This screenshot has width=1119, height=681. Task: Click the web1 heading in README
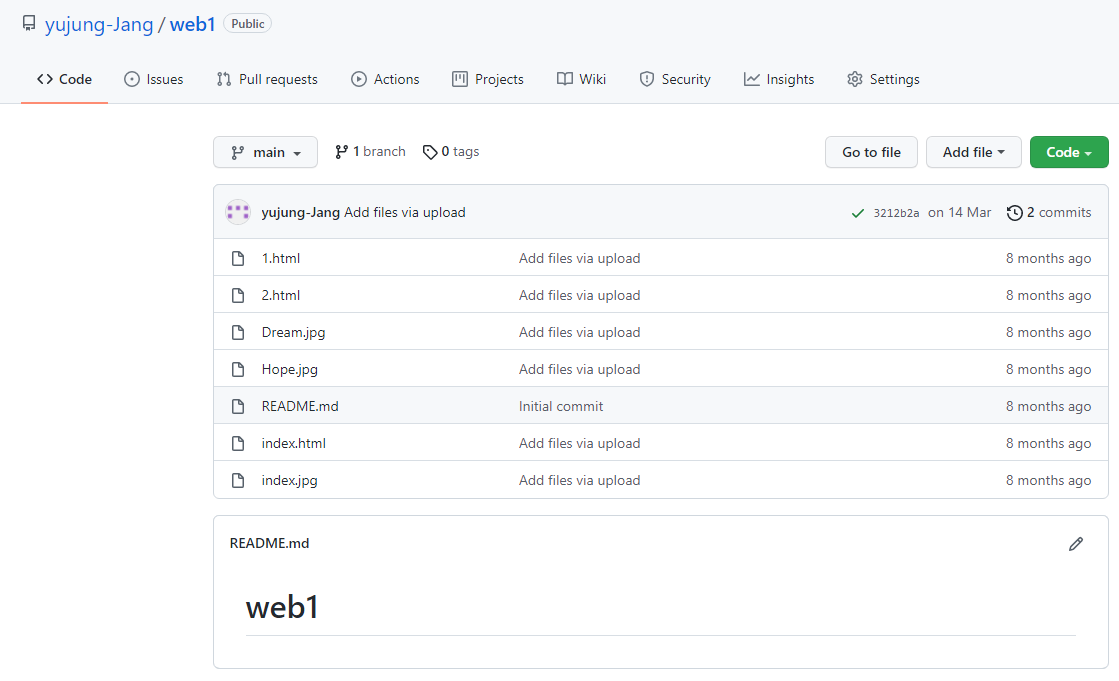(x=282, y=607)
